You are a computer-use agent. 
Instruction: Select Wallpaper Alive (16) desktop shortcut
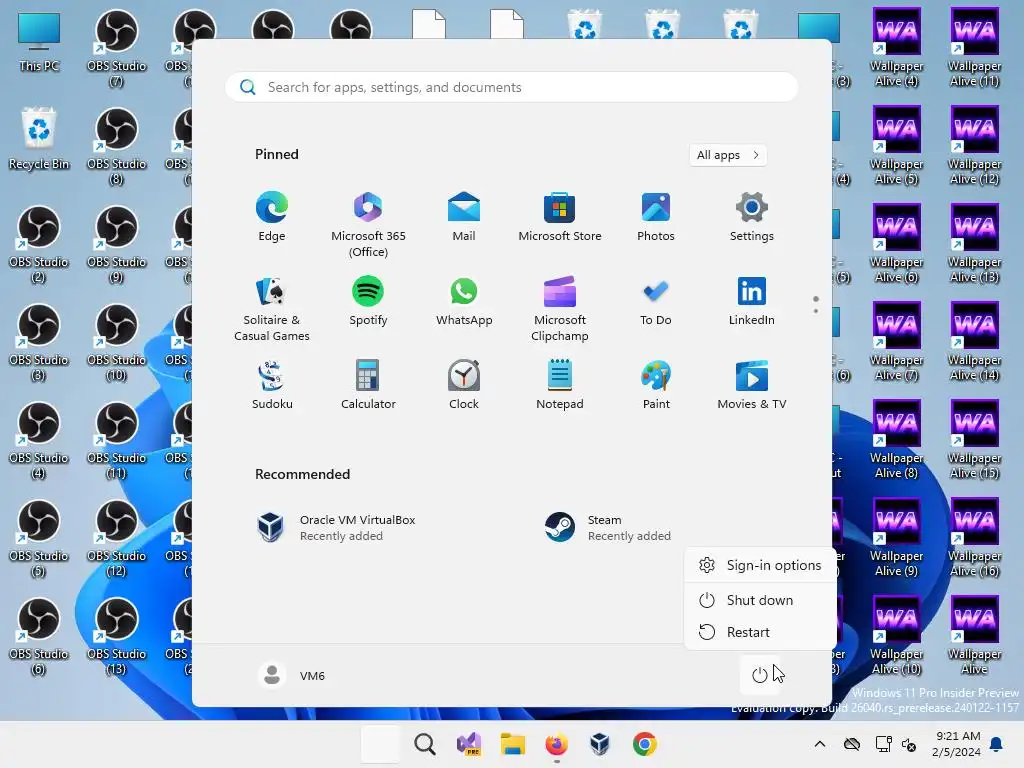click(974, 538)
